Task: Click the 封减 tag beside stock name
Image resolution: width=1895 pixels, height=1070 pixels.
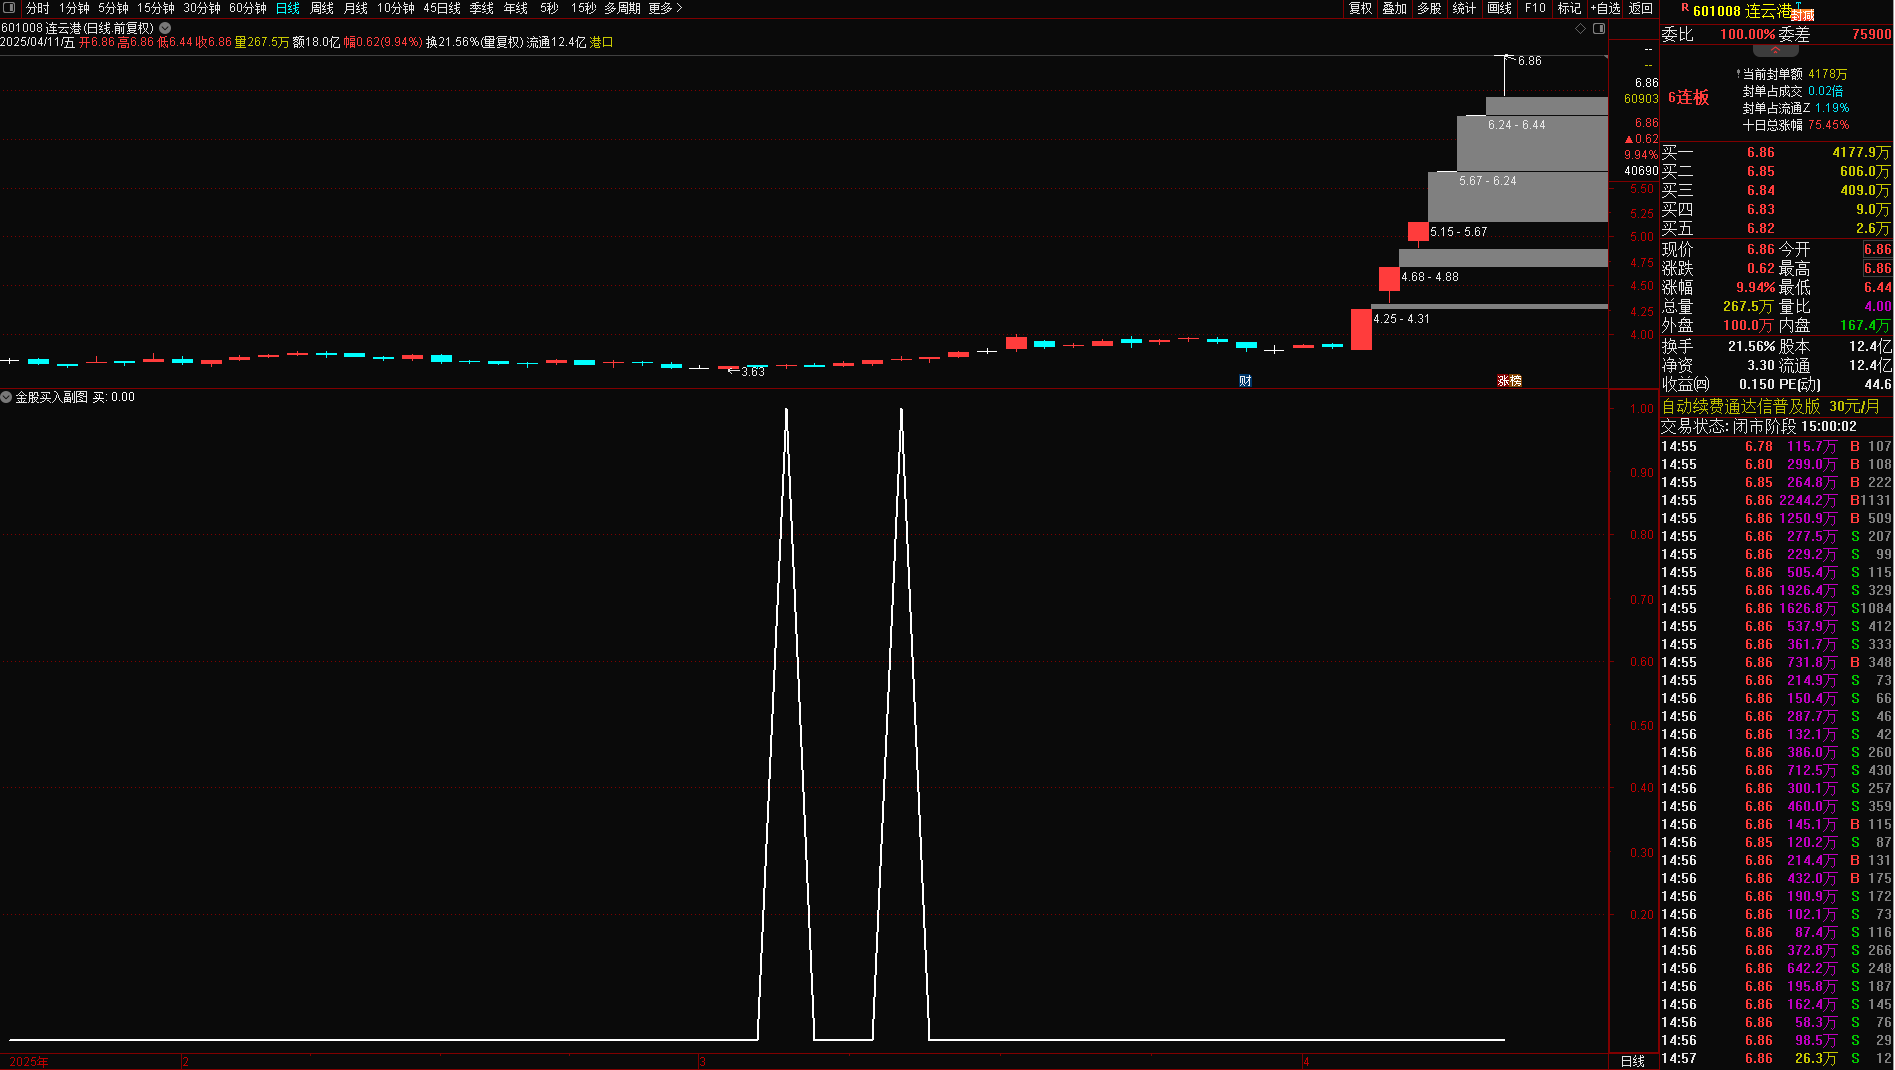Action: (x=1802, y=15)
